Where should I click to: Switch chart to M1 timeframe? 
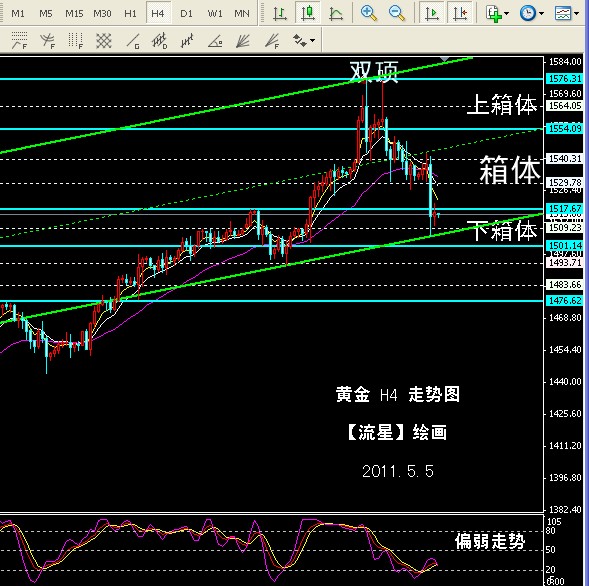coord(18,14)
